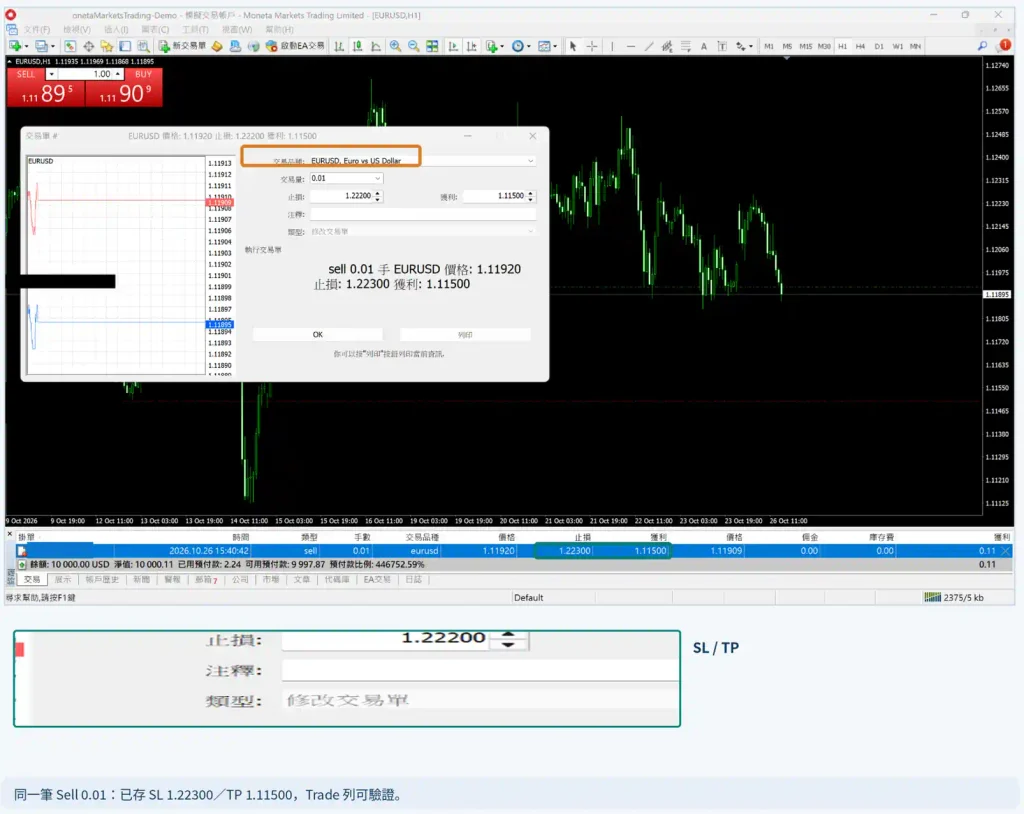The image size is (1024, 814).
Task: Toggle AutoTrading (啟動EA交易) button
Action: click(x=295, y=46)
